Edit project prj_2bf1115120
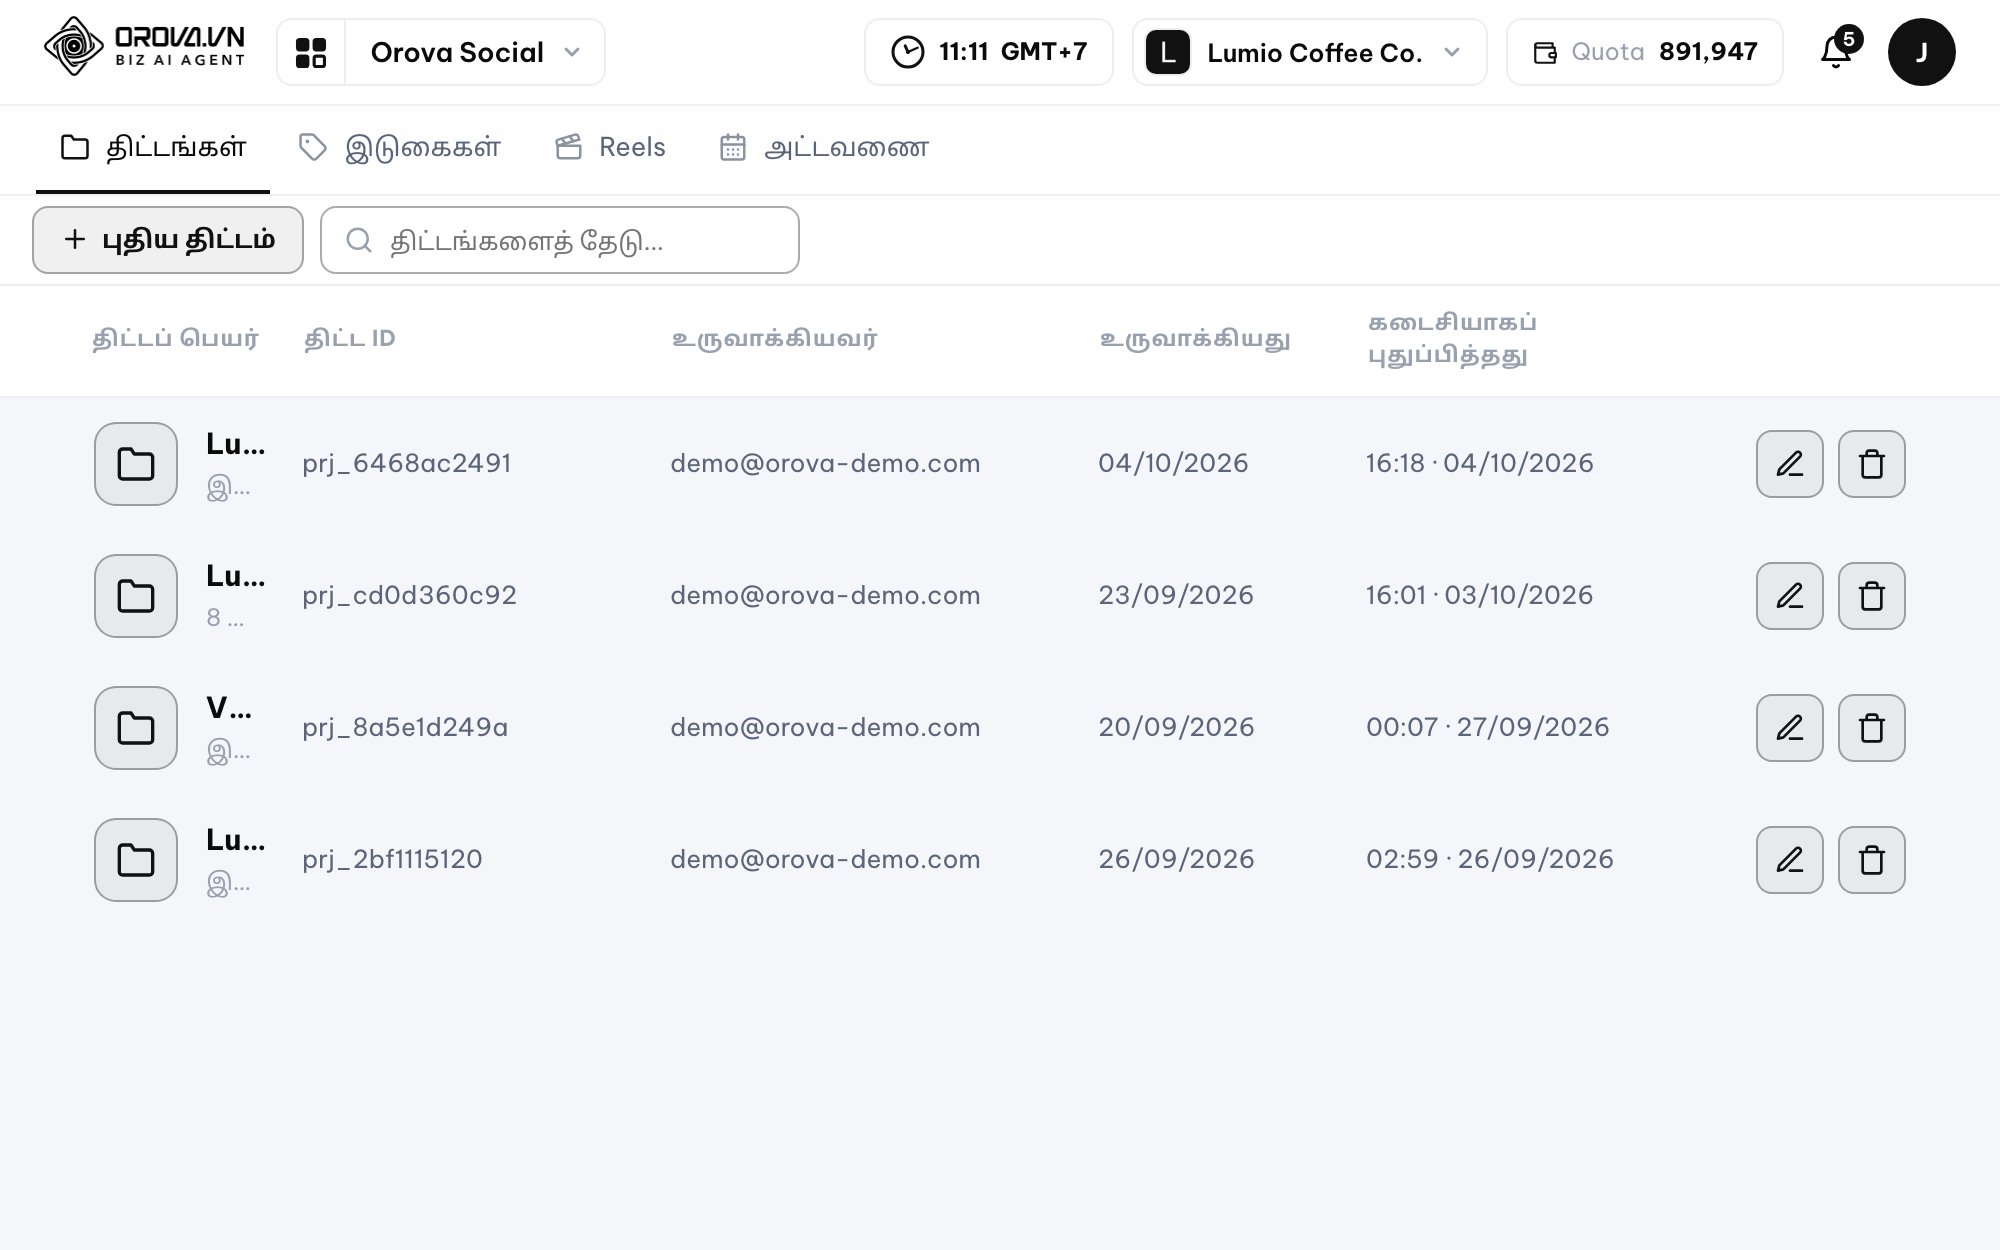The image size is (2000, 1250). pyautogui.click(x=1790, y=860)
